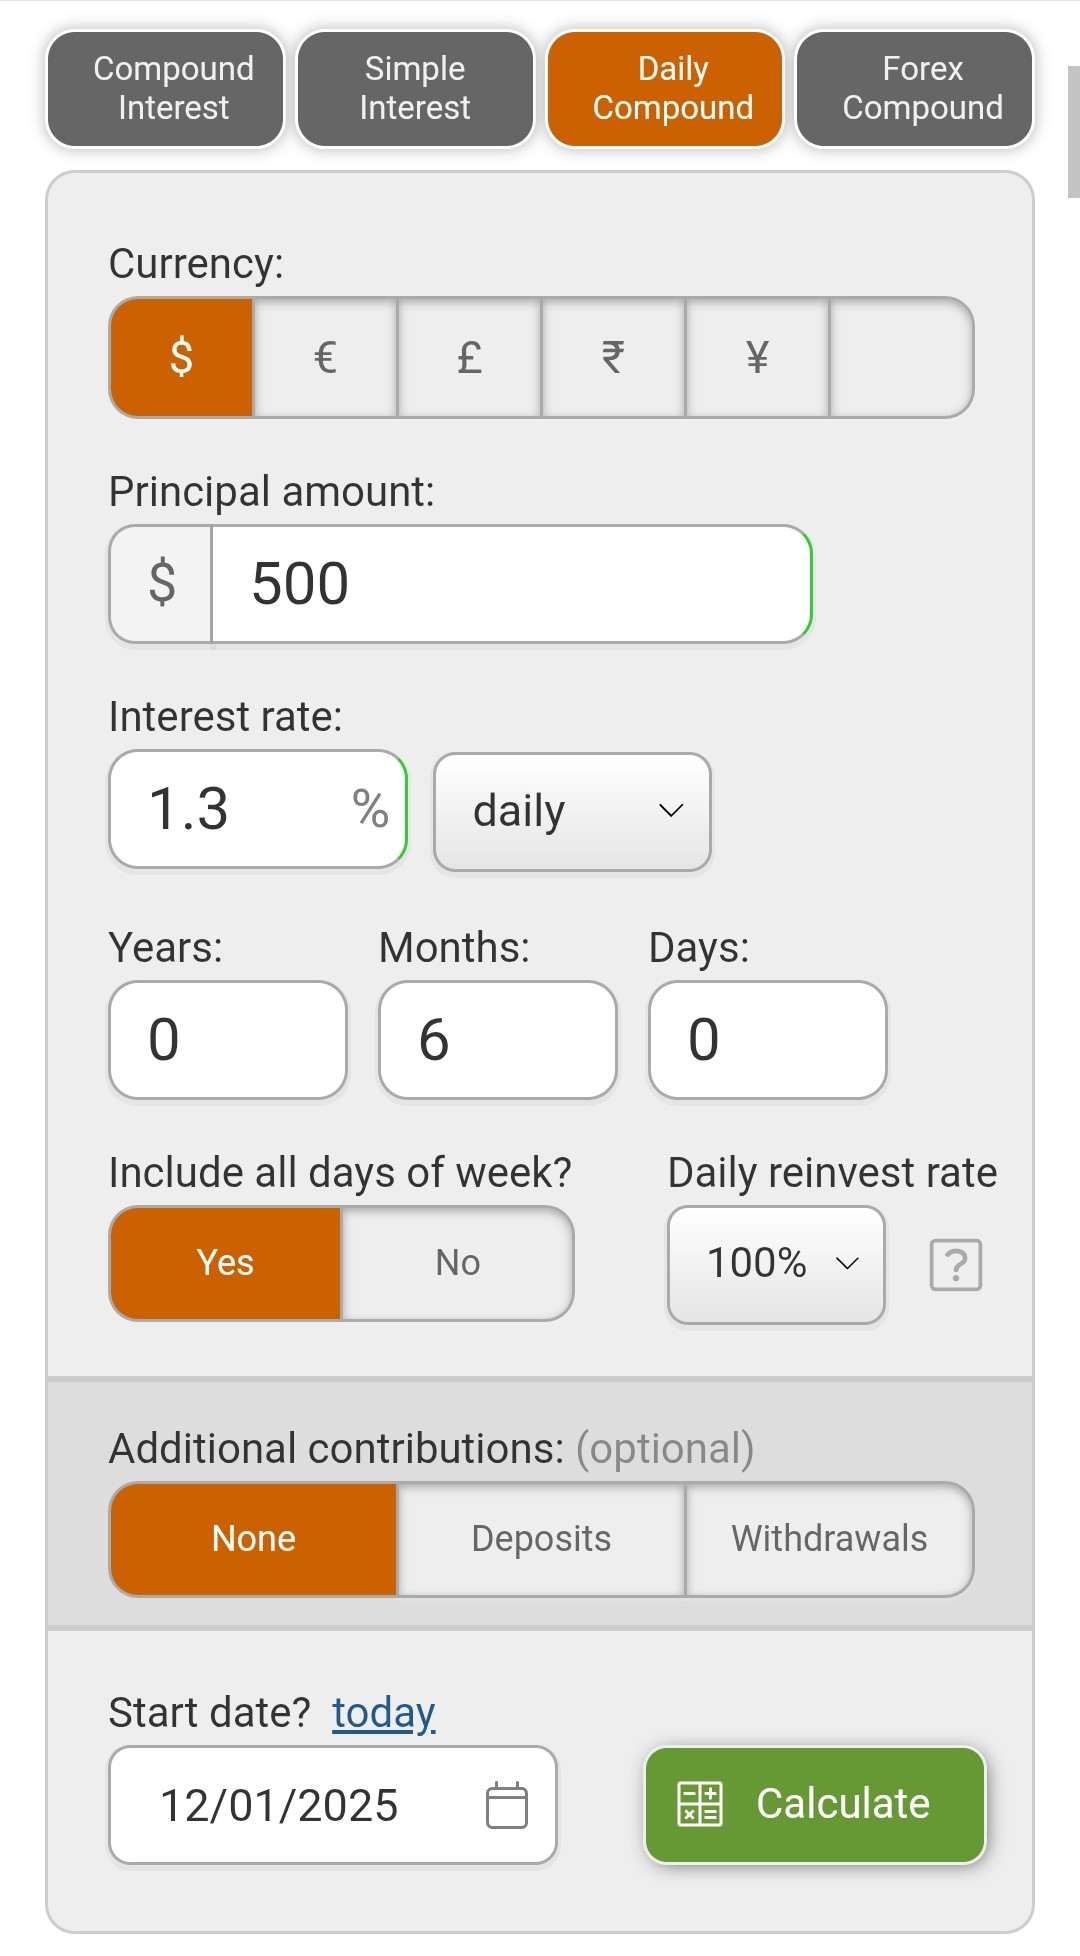Expand the 100% daily reinvest rate dropdown
The image size is (1080, 1956).
[x=776, y=1264]
